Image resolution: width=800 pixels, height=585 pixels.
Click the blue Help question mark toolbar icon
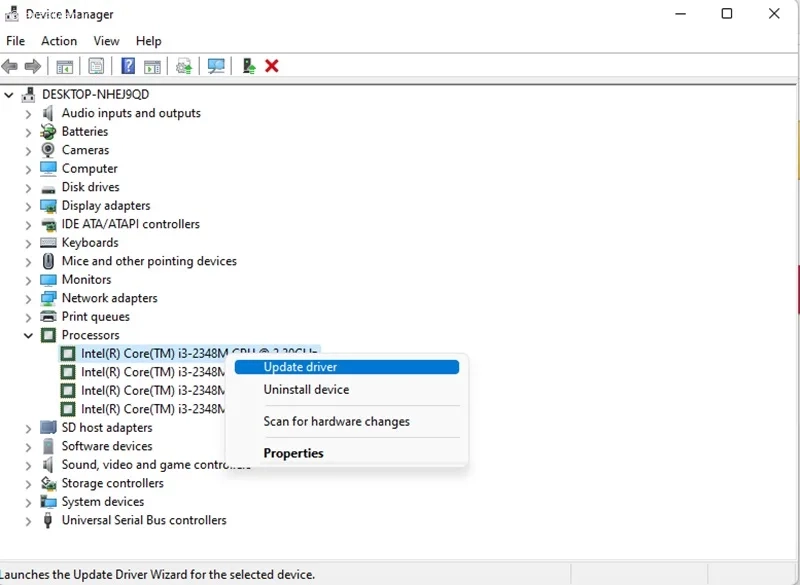point(128,66)
